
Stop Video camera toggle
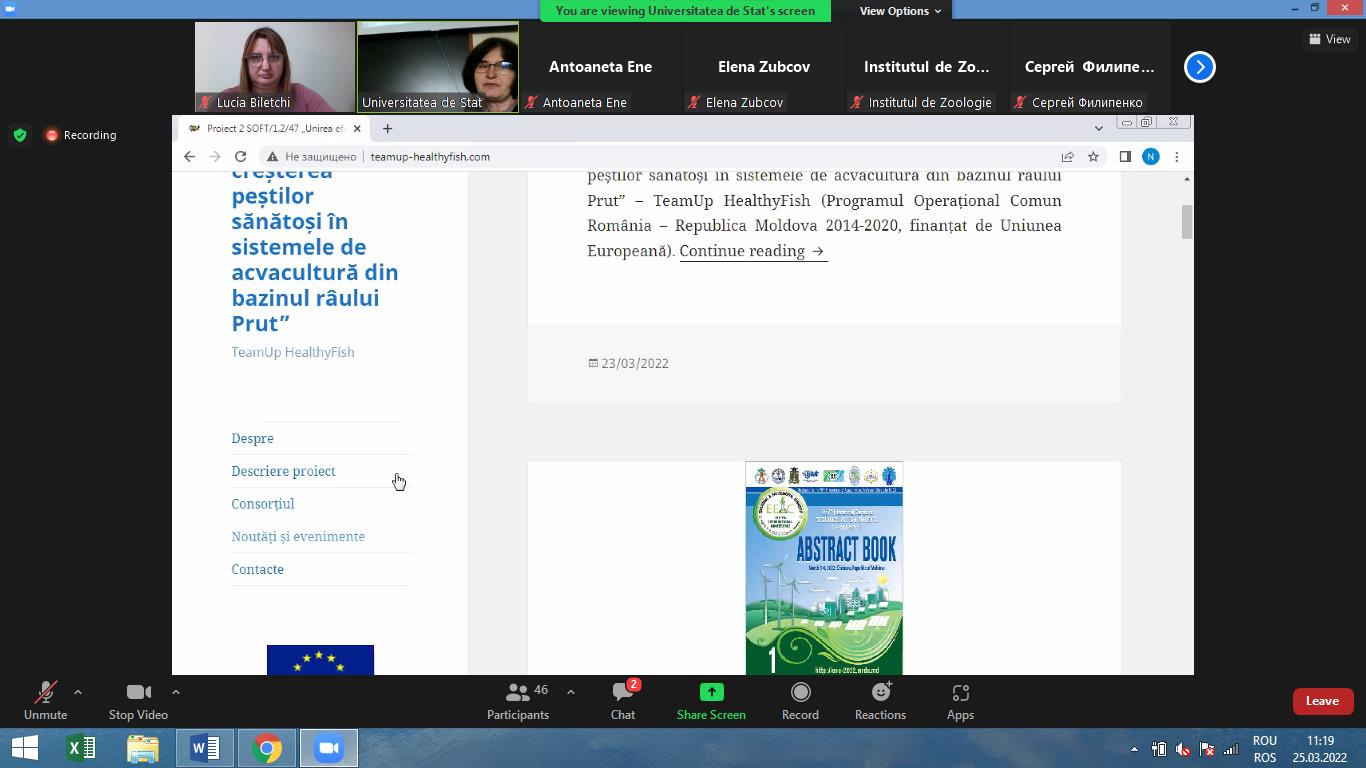(x=138, y=699)
